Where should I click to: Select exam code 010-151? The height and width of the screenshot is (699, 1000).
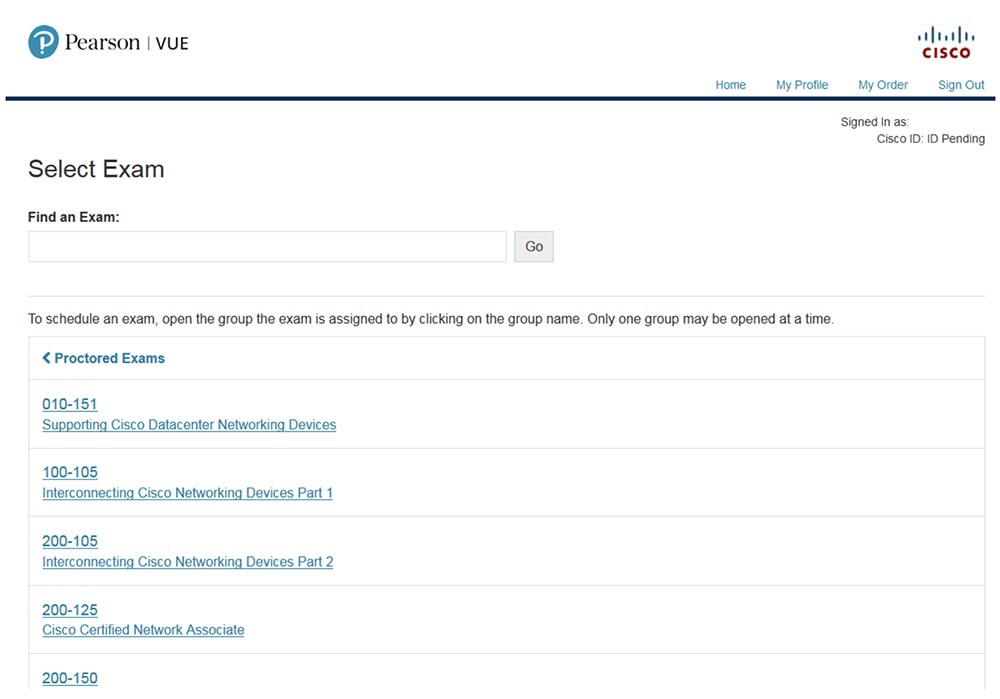(x=70, y=404)
